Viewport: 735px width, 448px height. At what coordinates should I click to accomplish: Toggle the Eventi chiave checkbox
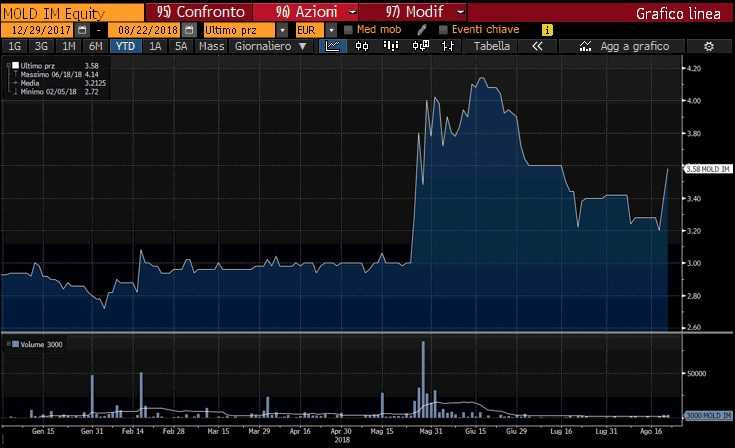(x=443, y=30)
